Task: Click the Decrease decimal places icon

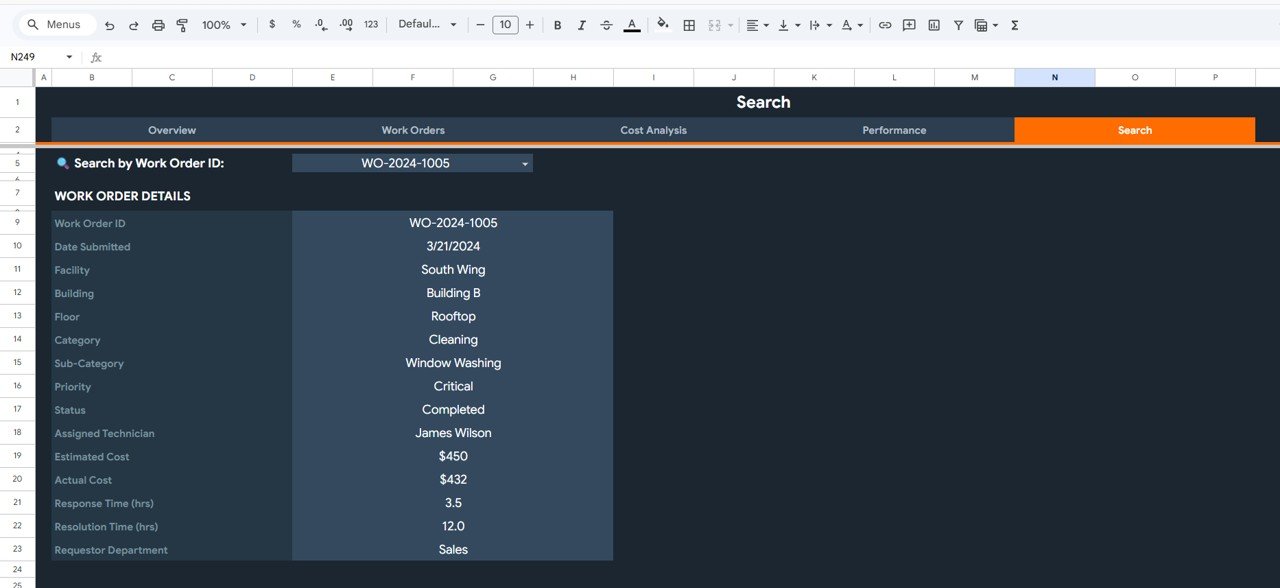Action: tap(320, 24)
